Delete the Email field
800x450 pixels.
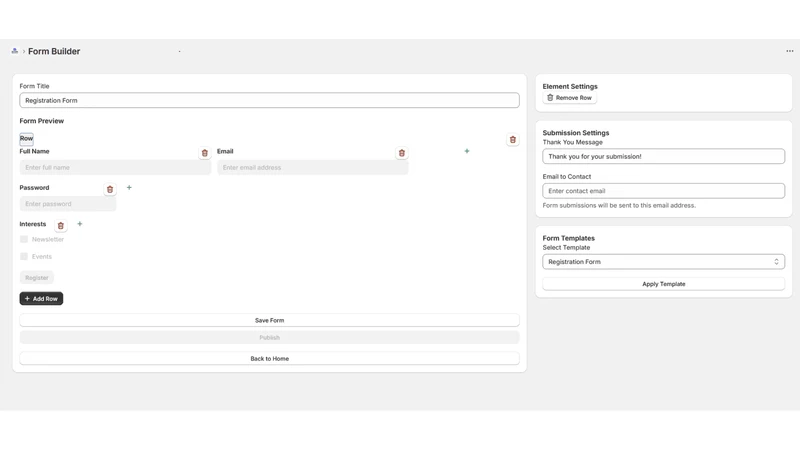tap(402, 153)
